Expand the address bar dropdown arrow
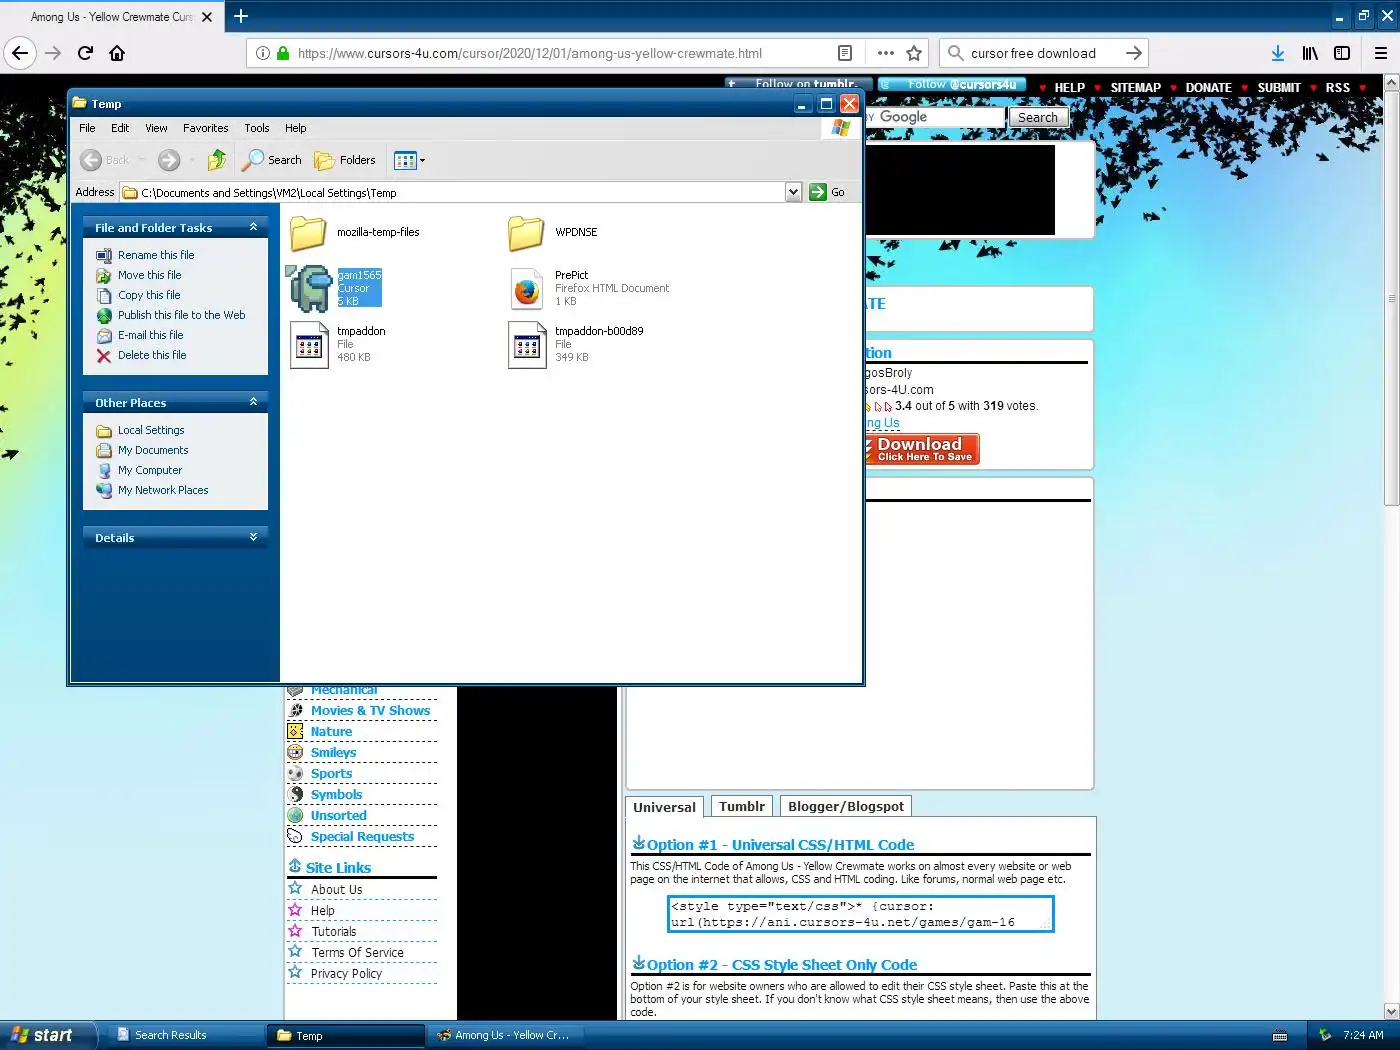The width and height of the screenshot is (1400, 1050). tap(793, 192)
